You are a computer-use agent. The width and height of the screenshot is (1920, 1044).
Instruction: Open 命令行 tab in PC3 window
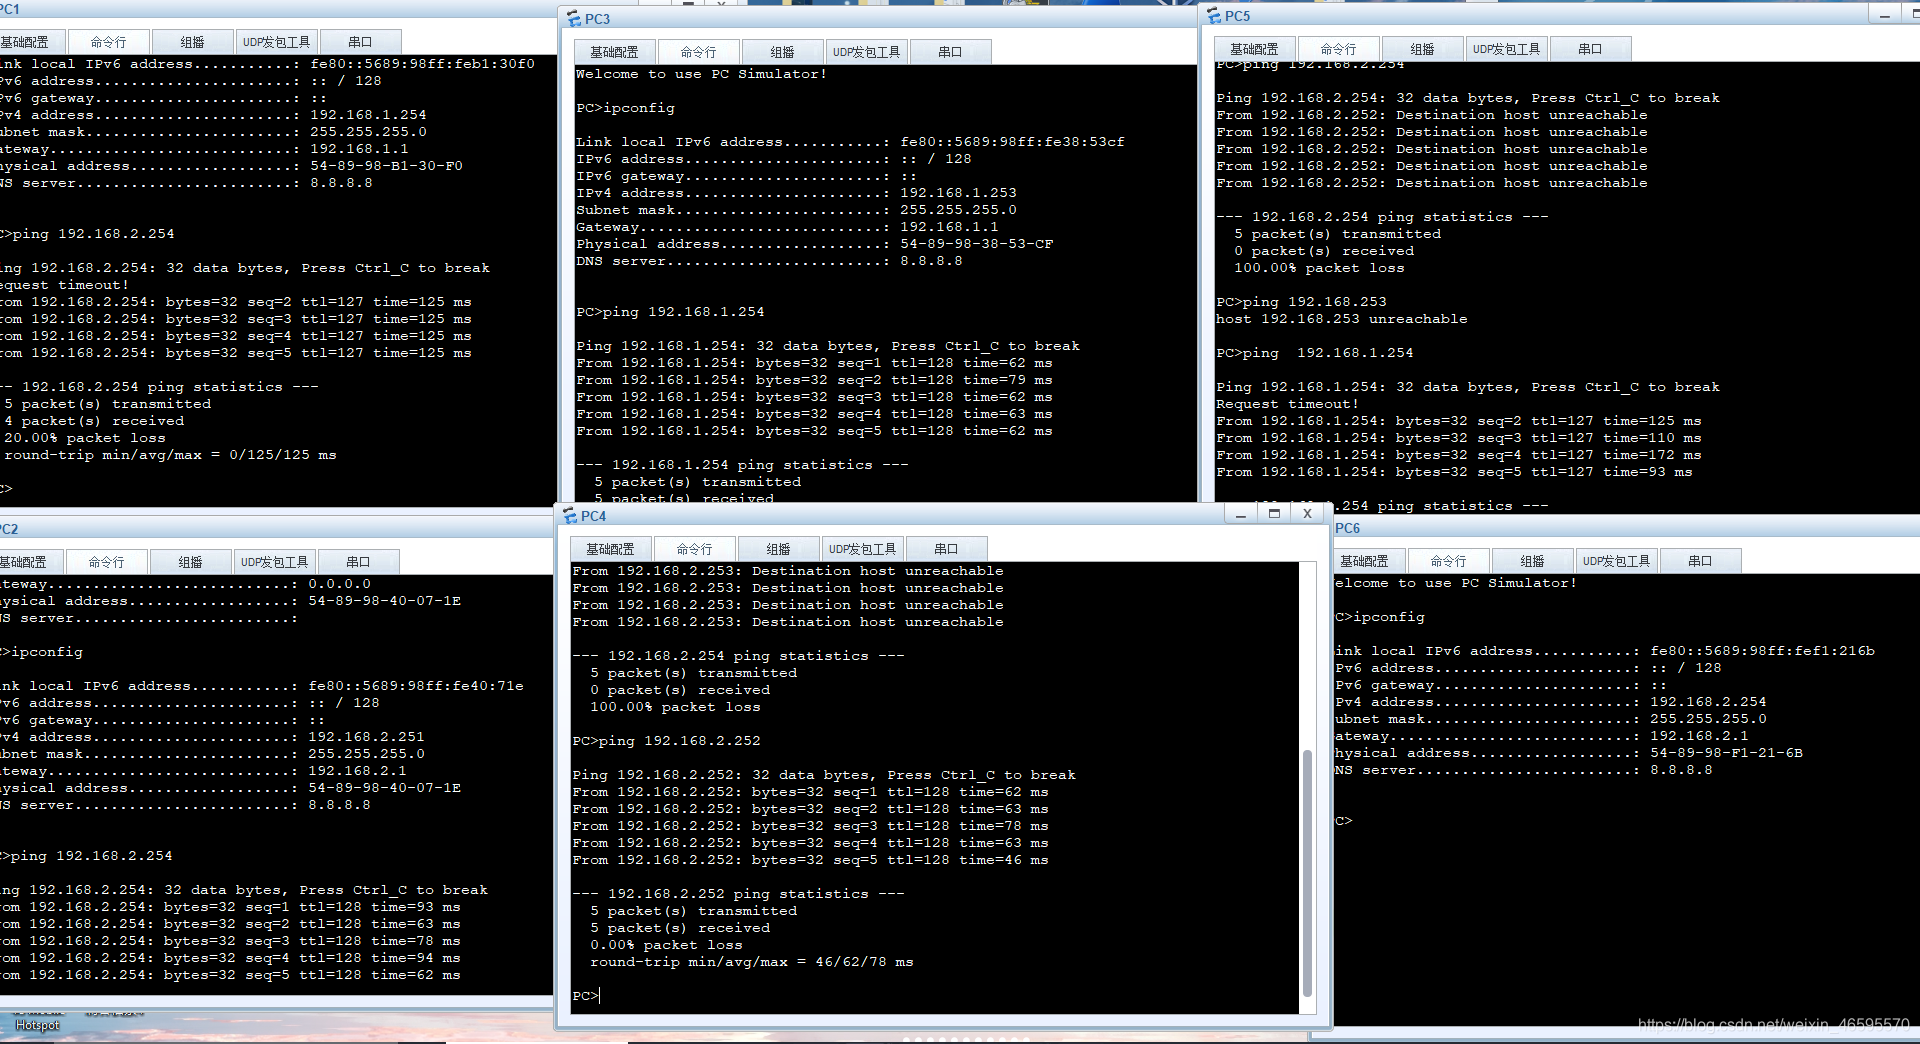tap(699, 52)
